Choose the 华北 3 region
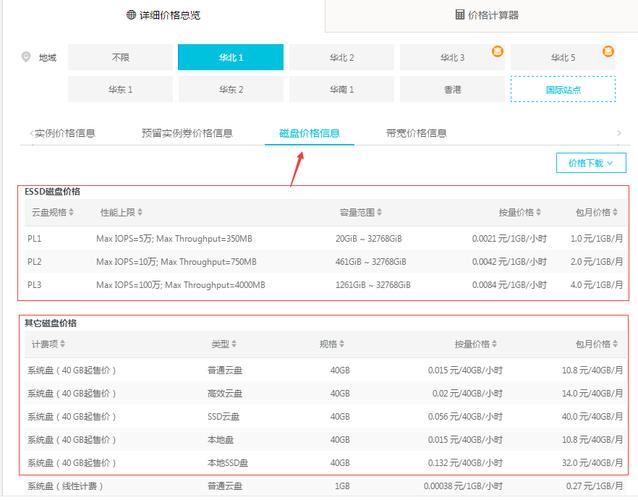This screenshot has width=638, height=500. coord(452,57)
